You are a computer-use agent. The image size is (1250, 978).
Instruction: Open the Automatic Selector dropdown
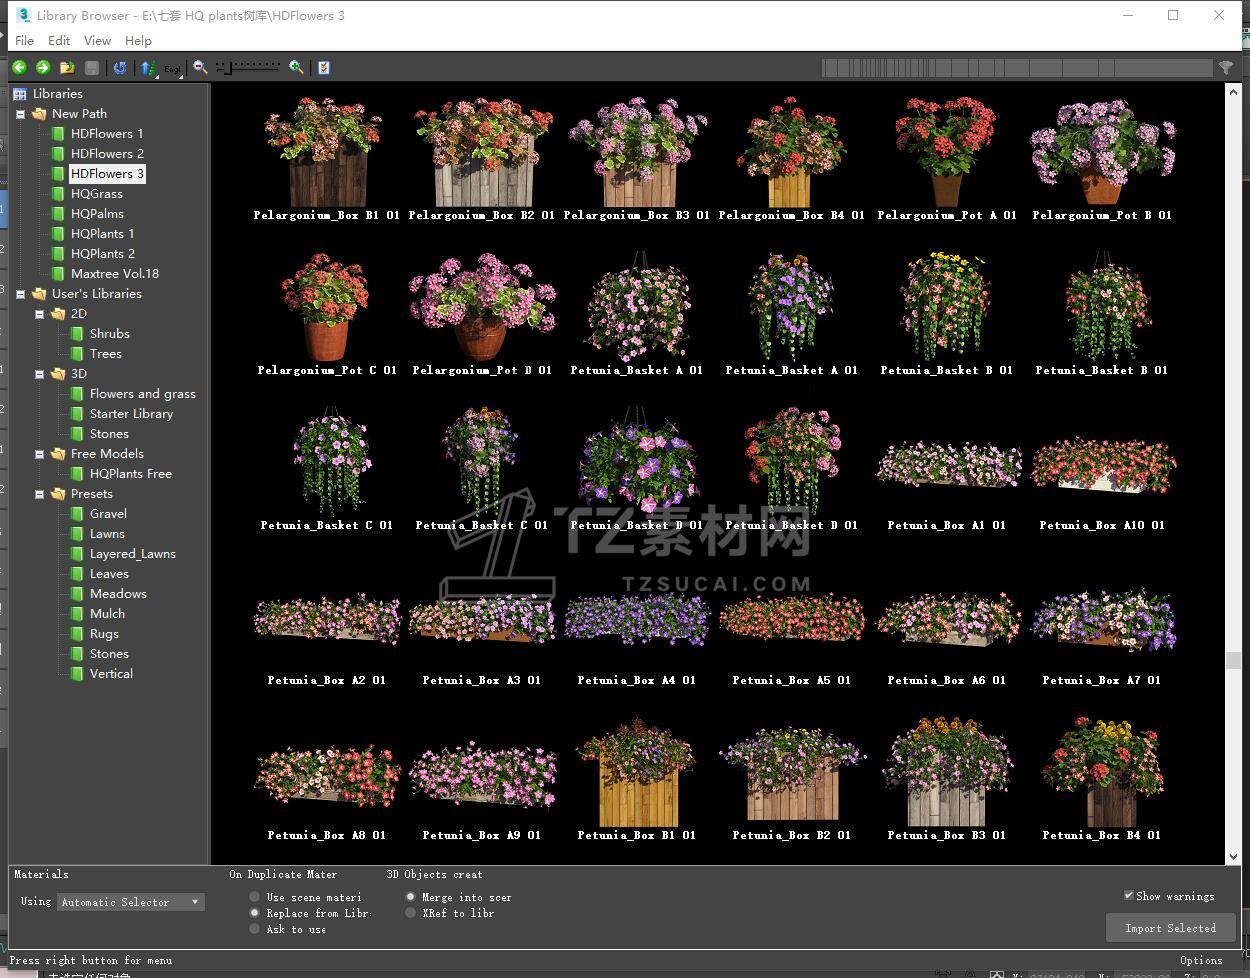click(x=130, y=902)
